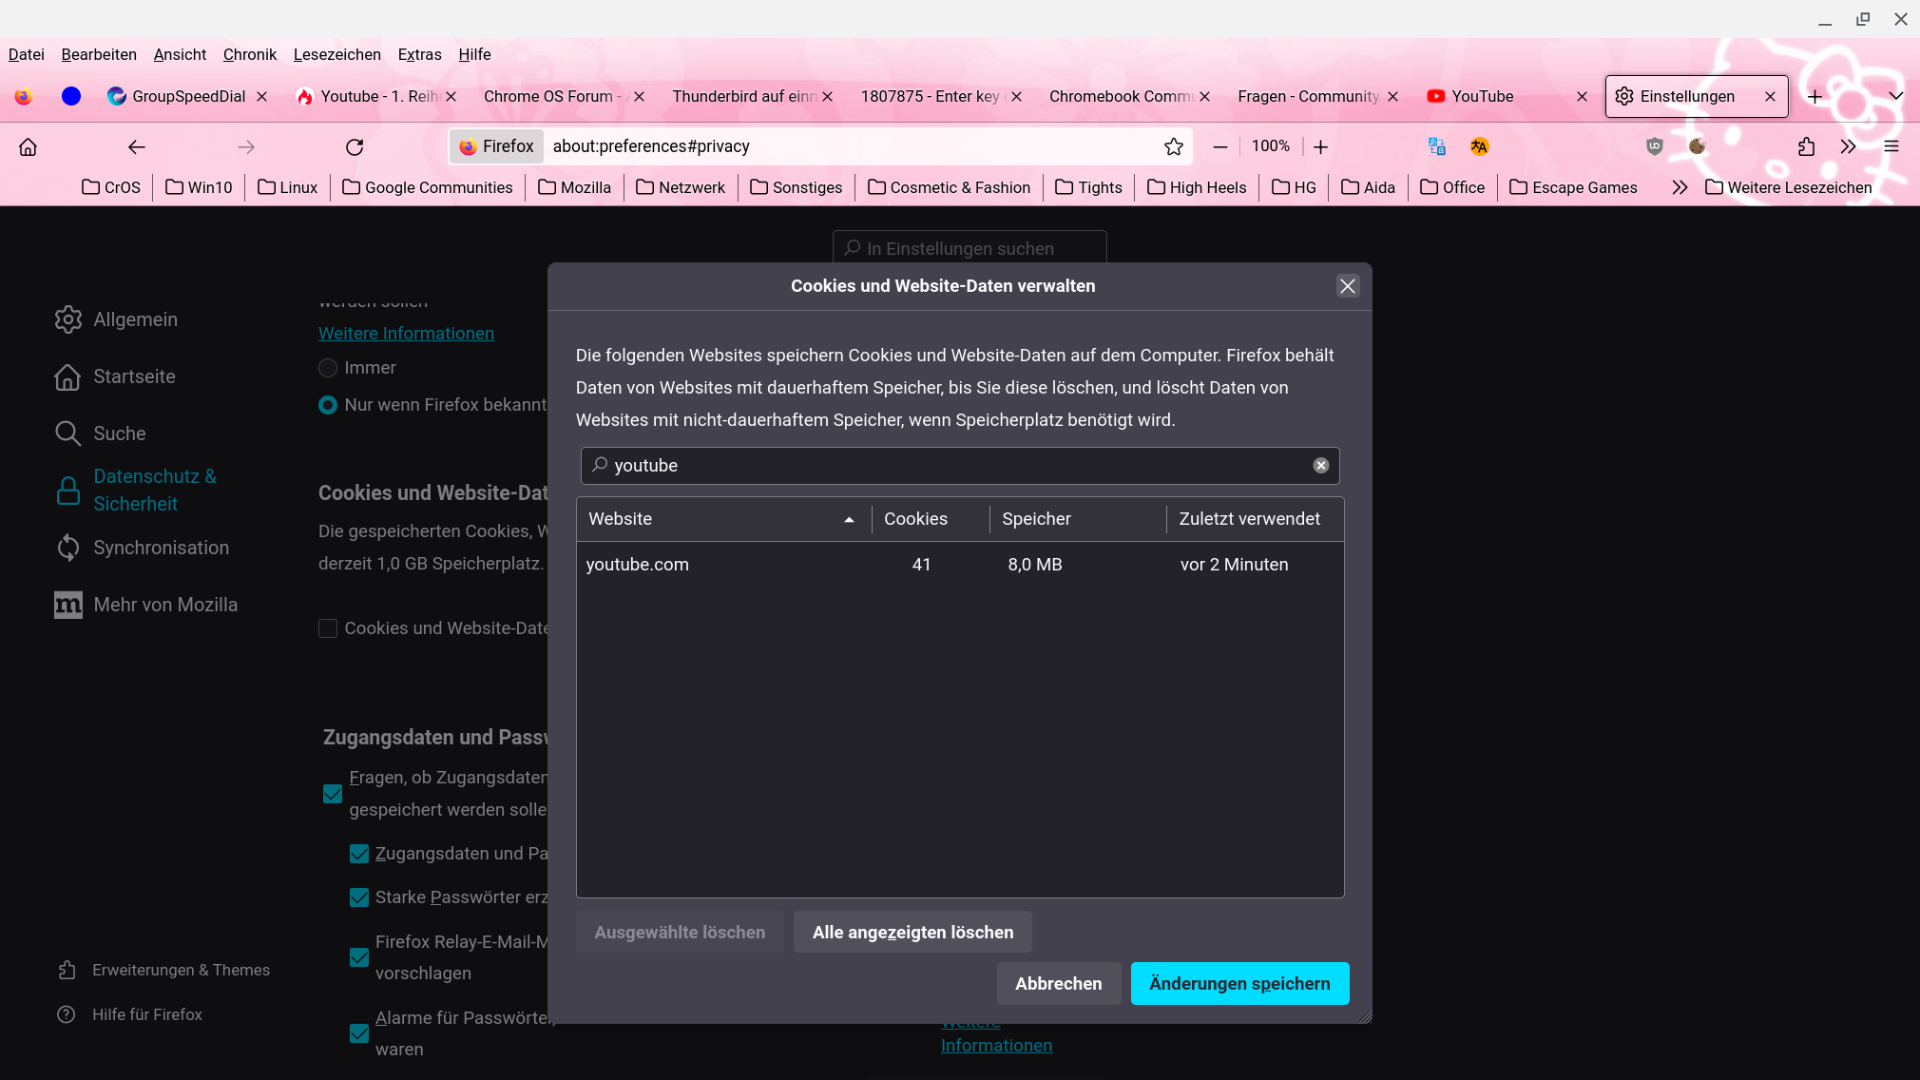Open the hamburger application menu
The height and width of the screenshot is (1080, 1920).
coord(1891,147)
